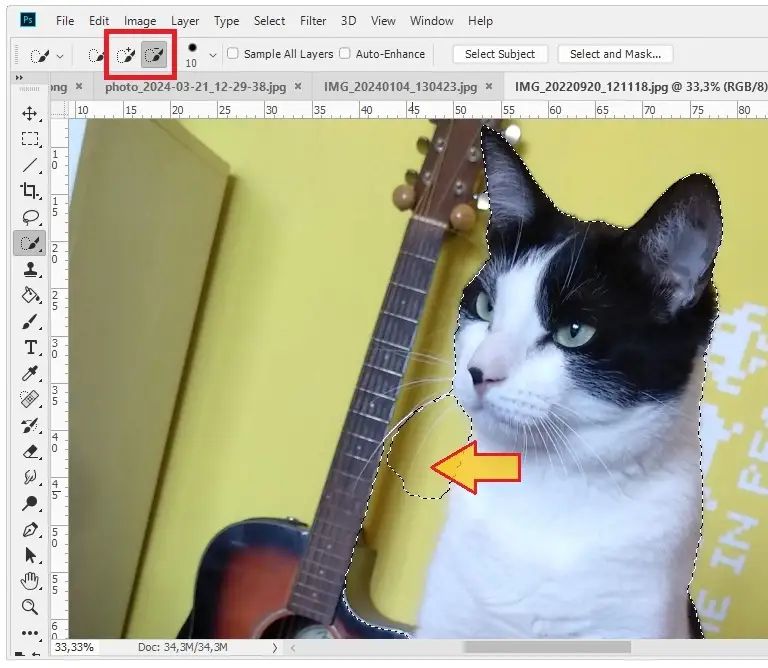Select the Quick Selection tool in toolbox
The width and height of the screenshot is (768, 668).
(x=30, y=243)
